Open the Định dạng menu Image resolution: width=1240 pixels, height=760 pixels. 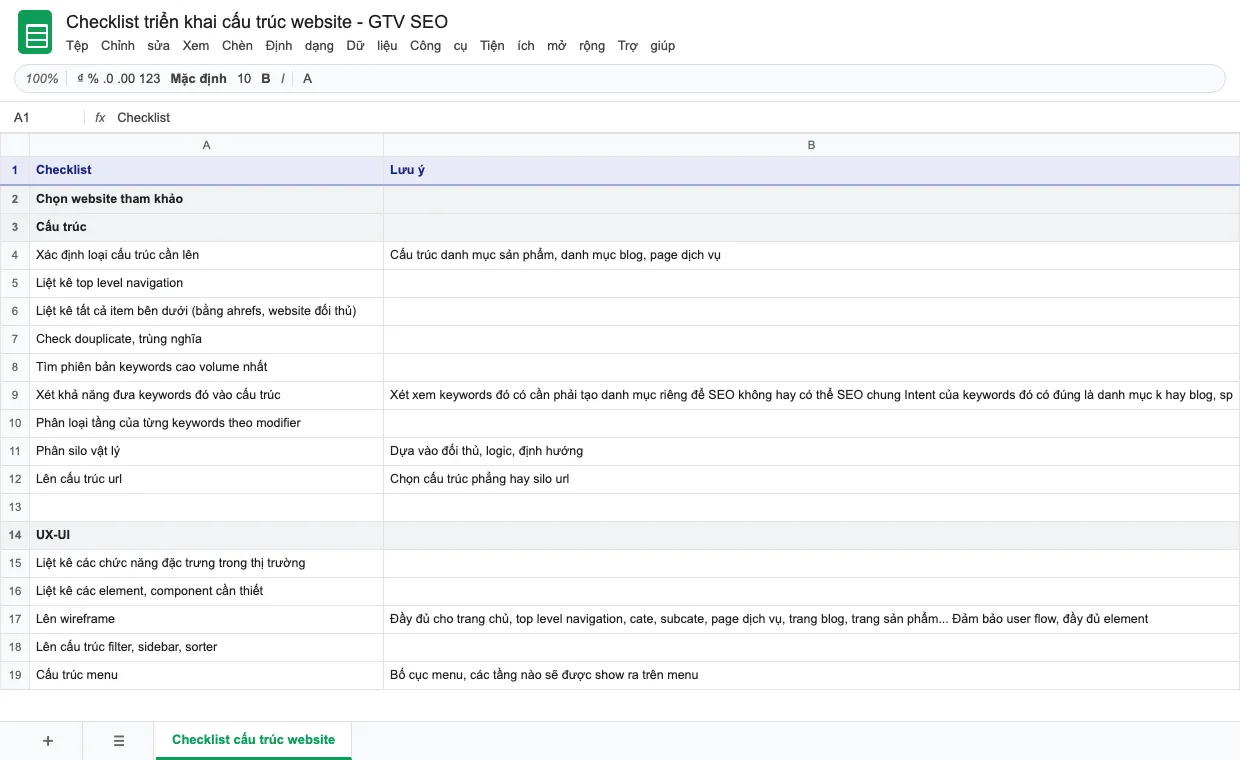pyautogui.click(x=299, y=45)
